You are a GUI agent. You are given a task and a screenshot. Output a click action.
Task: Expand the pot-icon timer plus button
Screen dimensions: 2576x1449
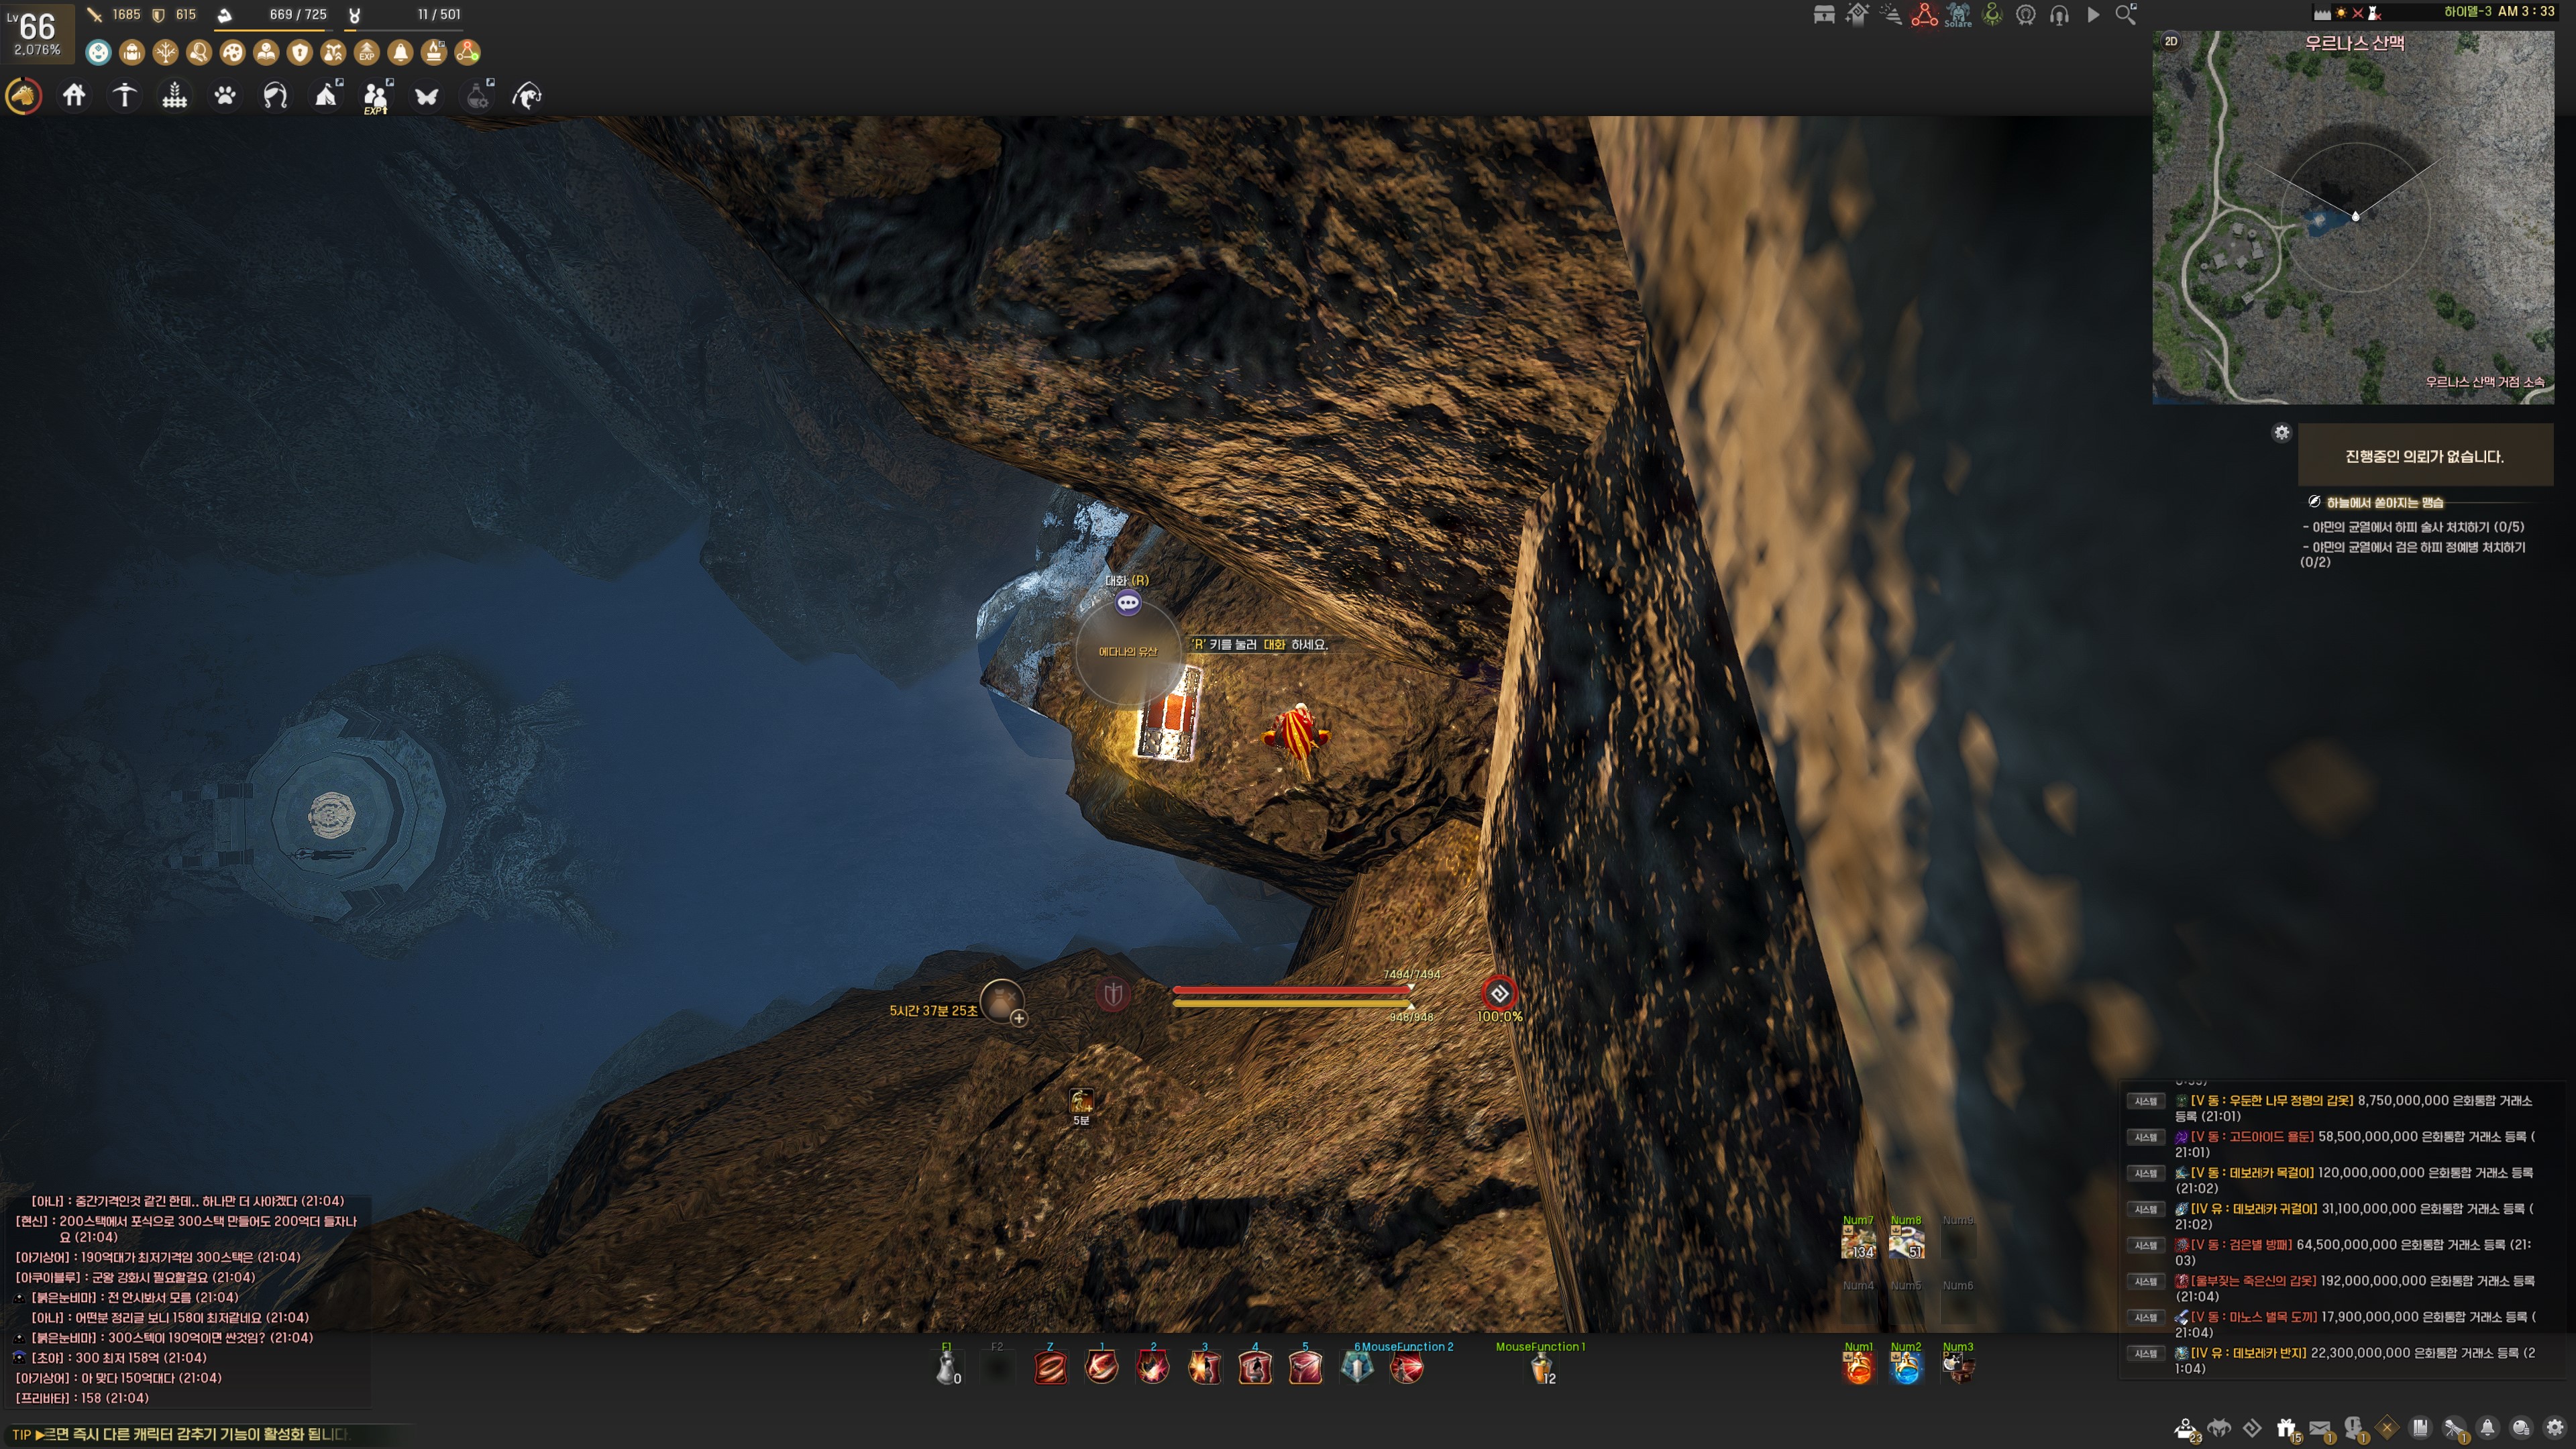click(x=1018, y=1018)
